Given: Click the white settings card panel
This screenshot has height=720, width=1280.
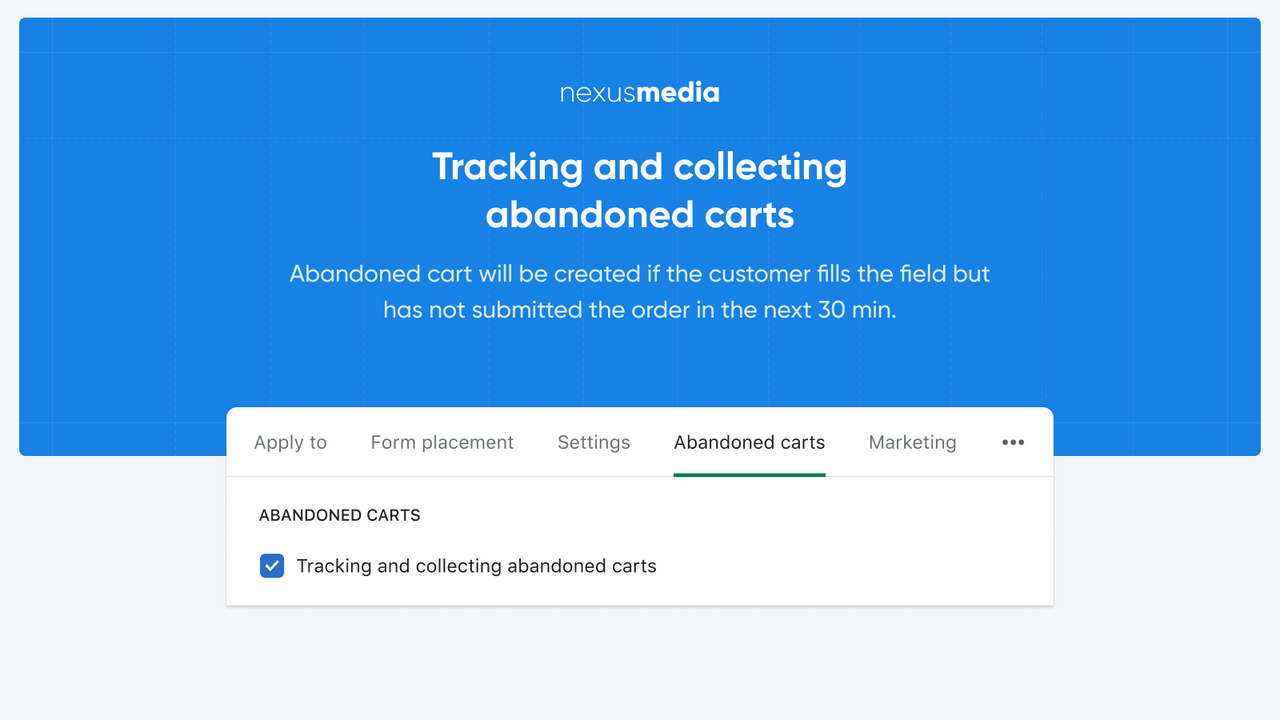Looking at the screenshot, I should coord(850,540).
